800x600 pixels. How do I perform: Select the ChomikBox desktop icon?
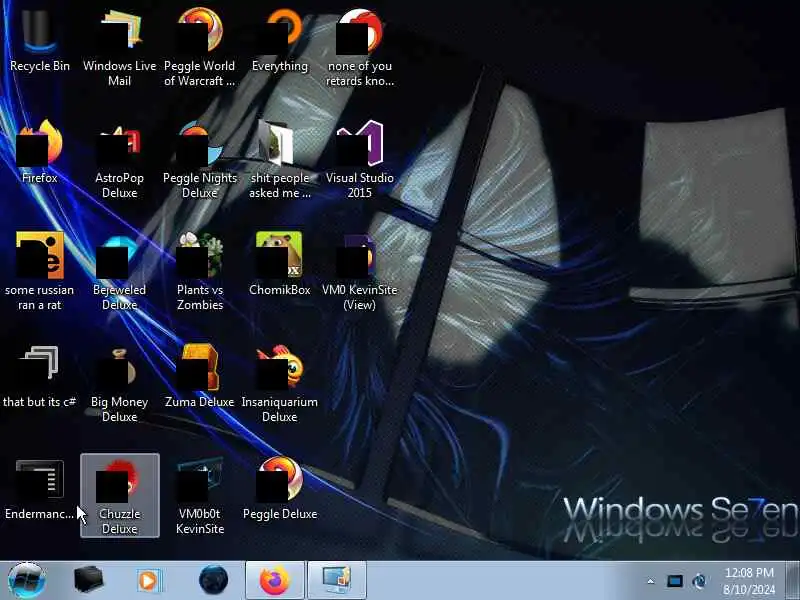280,264
